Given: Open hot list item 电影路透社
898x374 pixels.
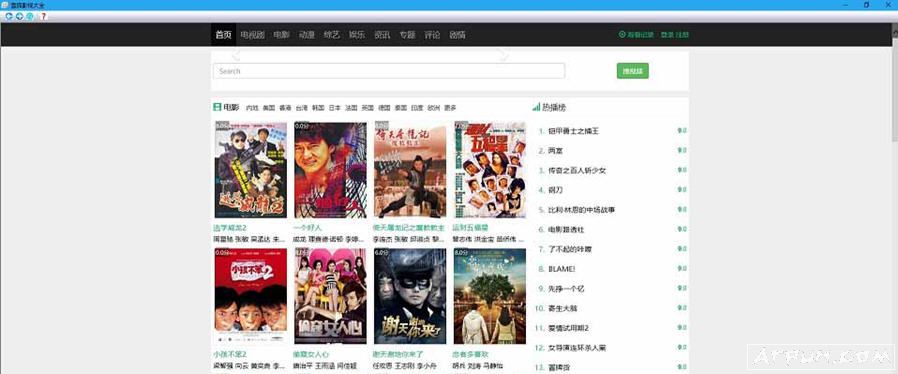Looking at the screenshot, I should tap(566, 230).
